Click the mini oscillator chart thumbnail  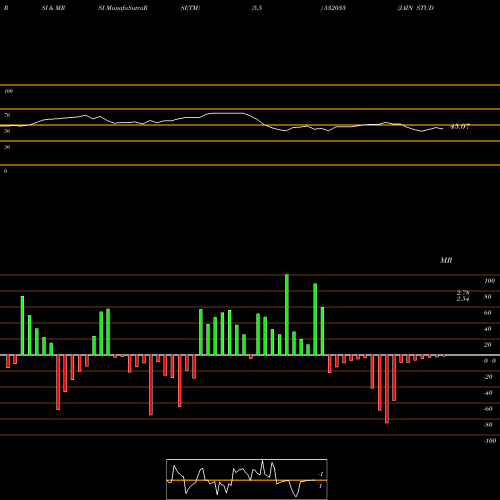point(247,479)
